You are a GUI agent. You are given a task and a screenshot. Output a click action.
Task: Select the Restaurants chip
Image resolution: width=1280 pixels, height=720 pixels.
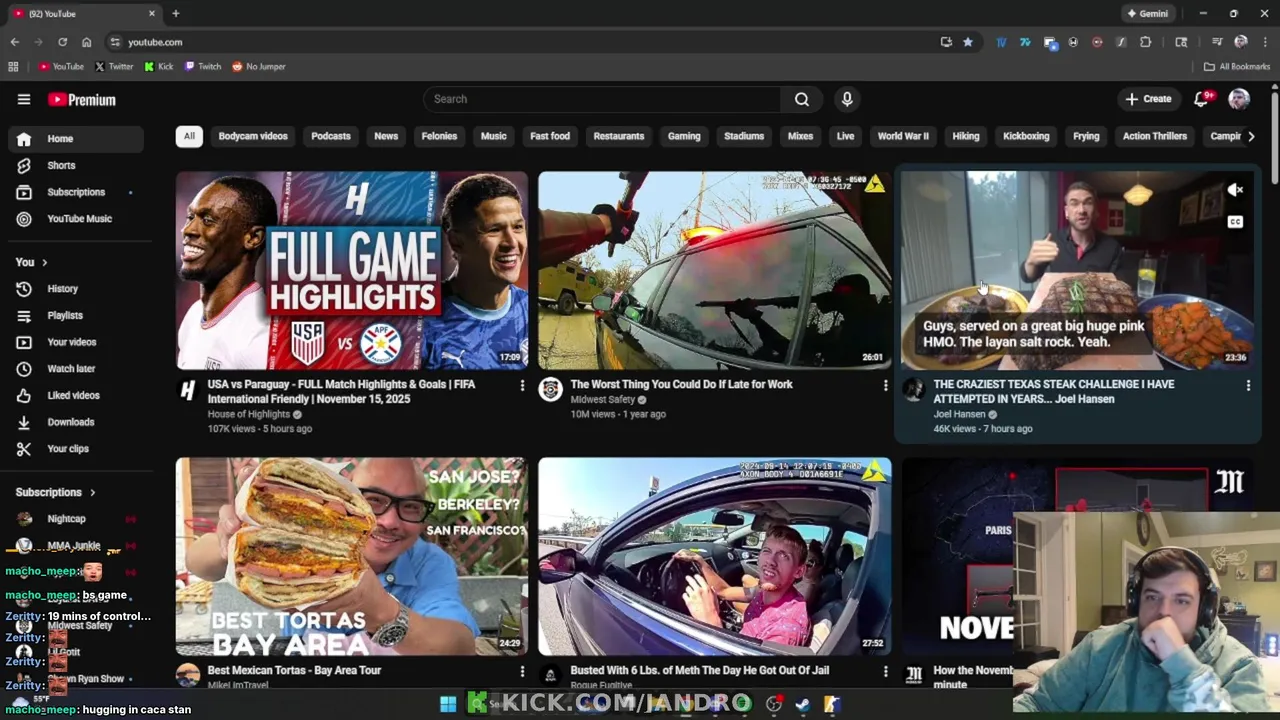coord(619,136)
